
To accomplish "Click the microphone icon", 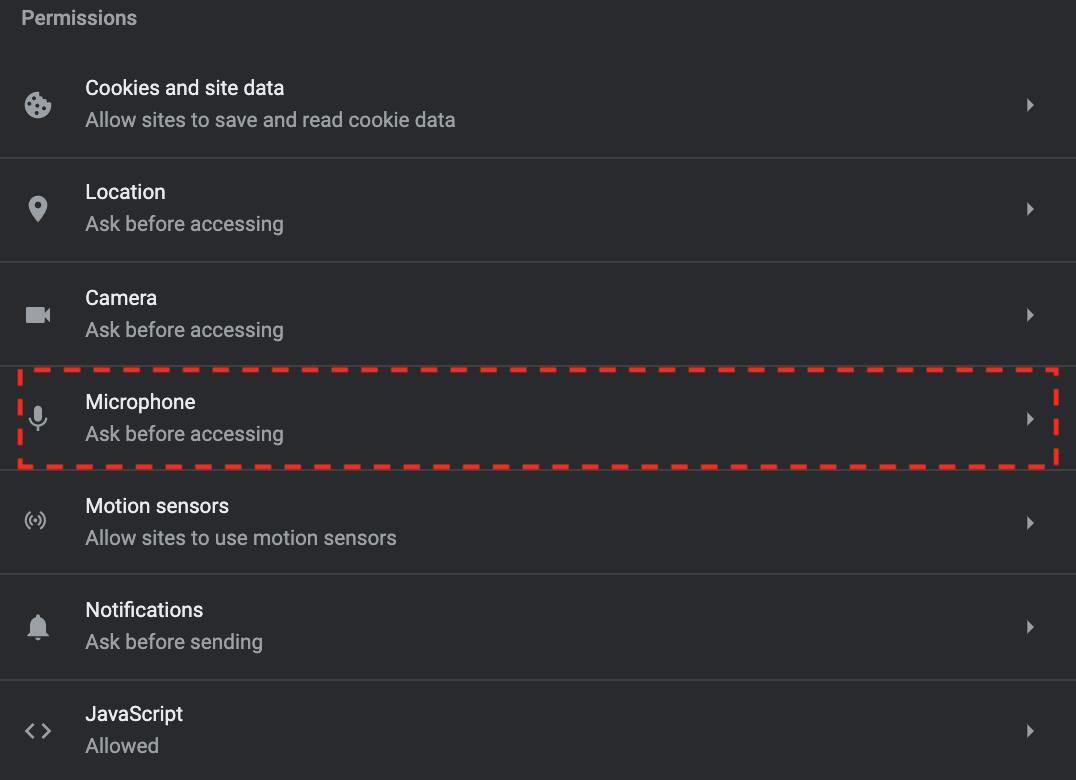I will tap(38, 418).
